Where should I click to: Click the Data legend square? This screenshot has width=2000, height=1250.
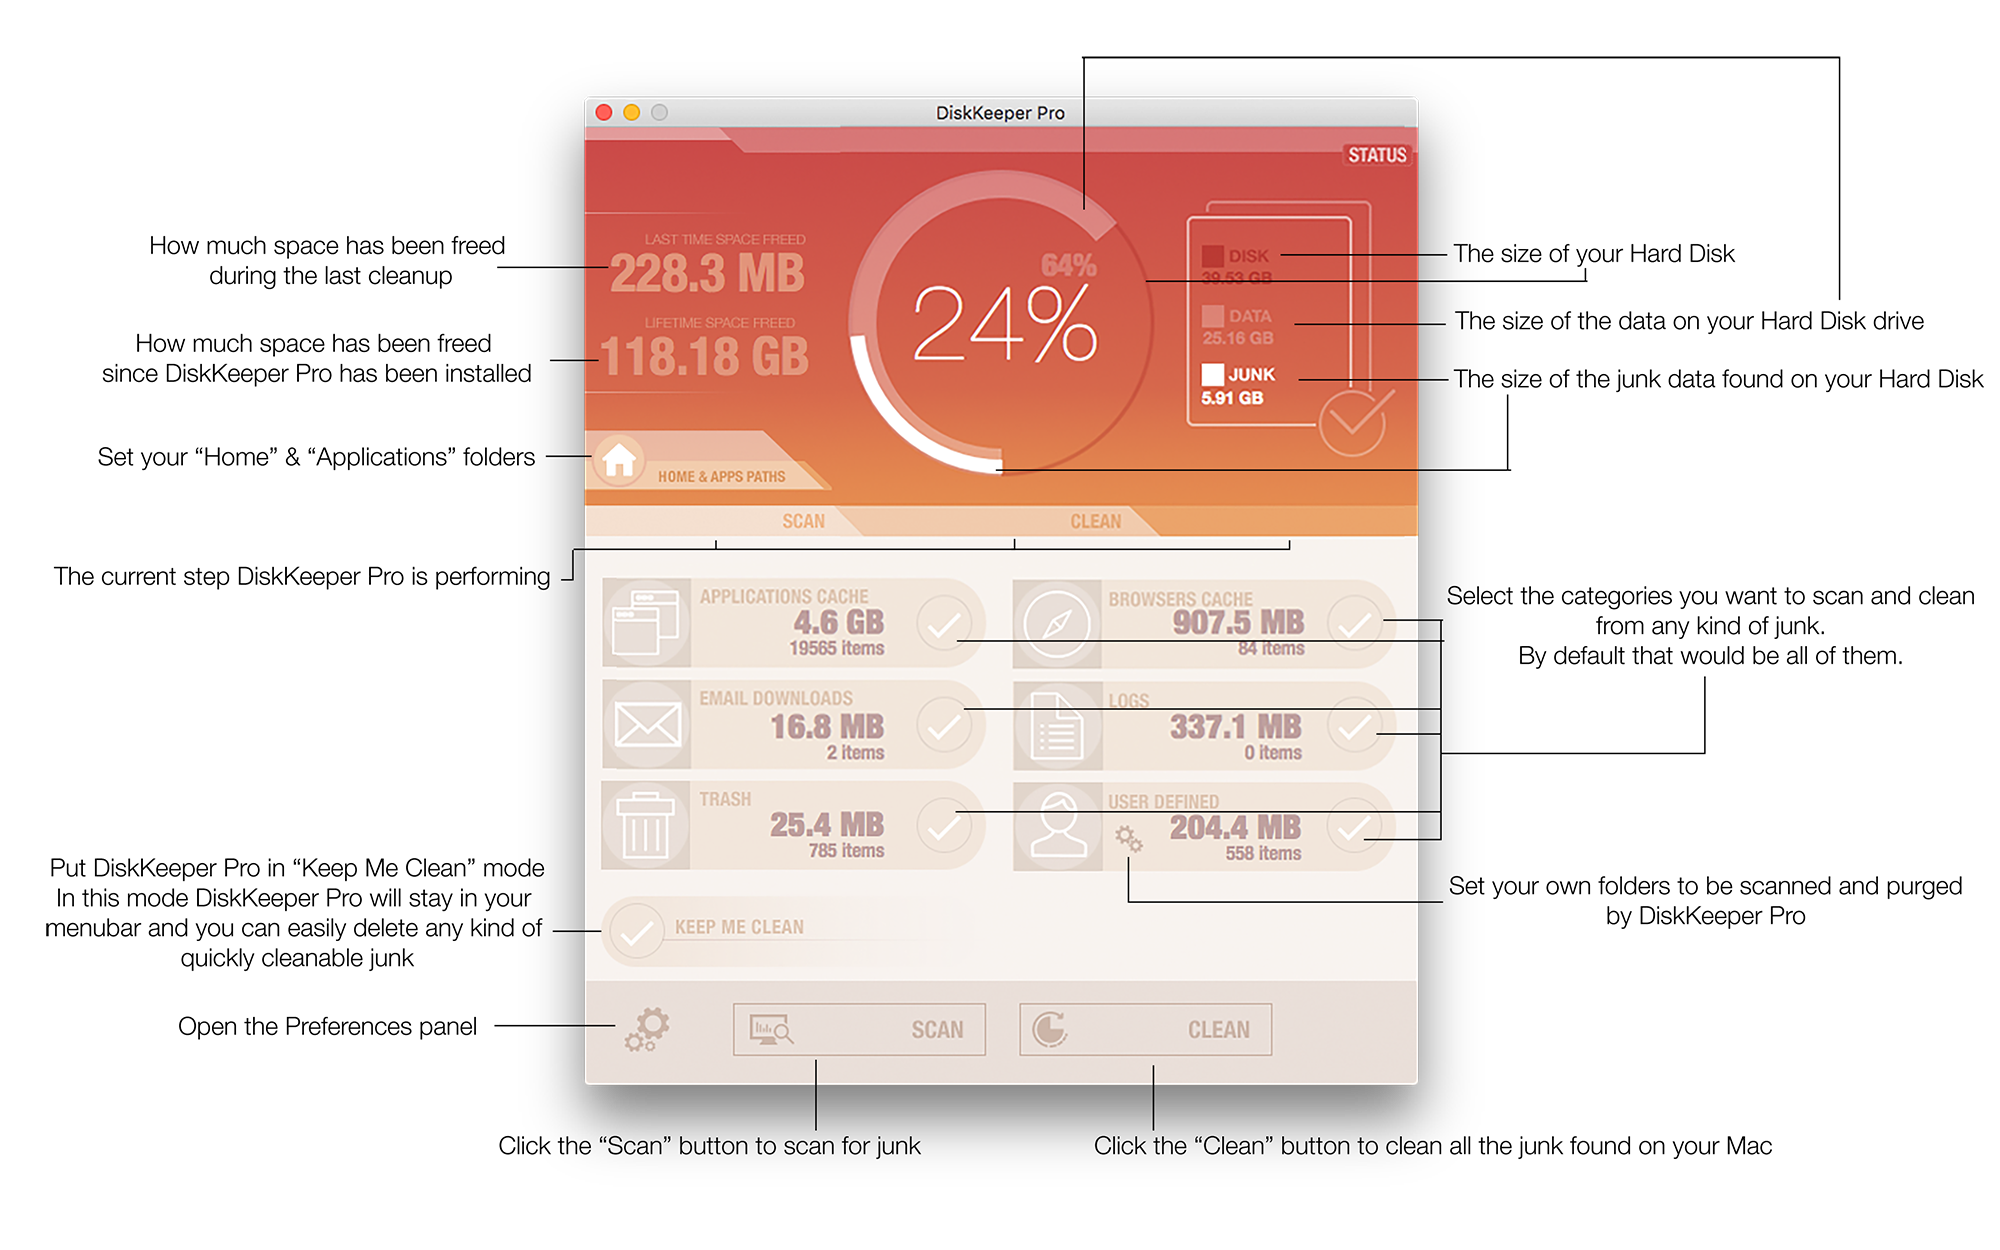[1213, 316]
